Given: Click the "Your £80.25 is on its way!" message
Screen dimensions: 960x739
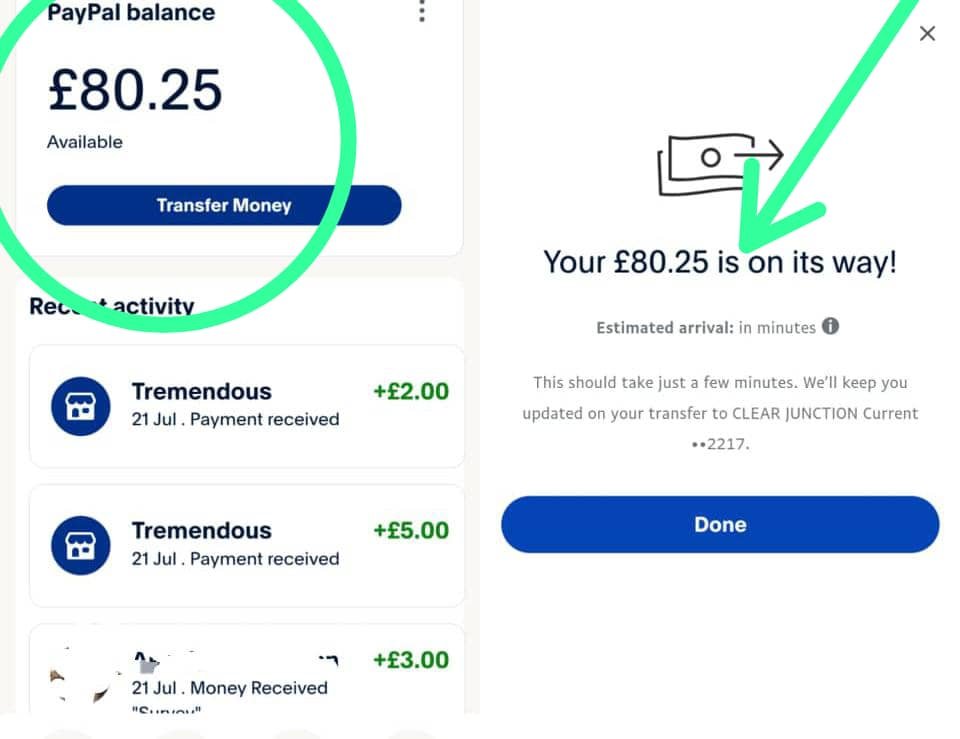Looking at the screenshot, I should pos(719,263).
